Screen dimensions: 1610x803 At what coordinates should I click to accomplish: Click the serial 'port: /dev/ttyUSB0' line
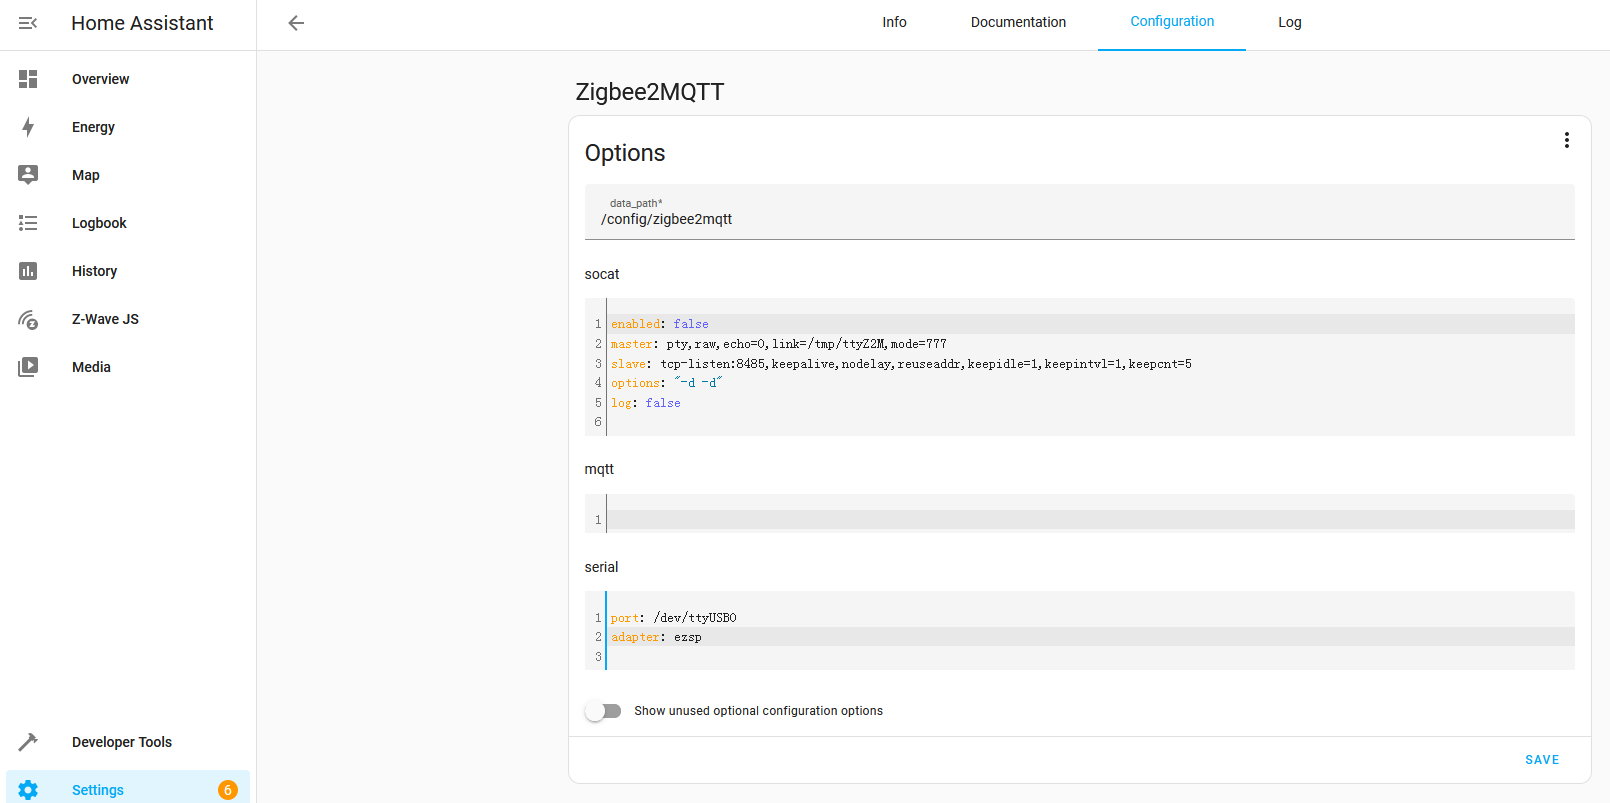[1090, 618]
